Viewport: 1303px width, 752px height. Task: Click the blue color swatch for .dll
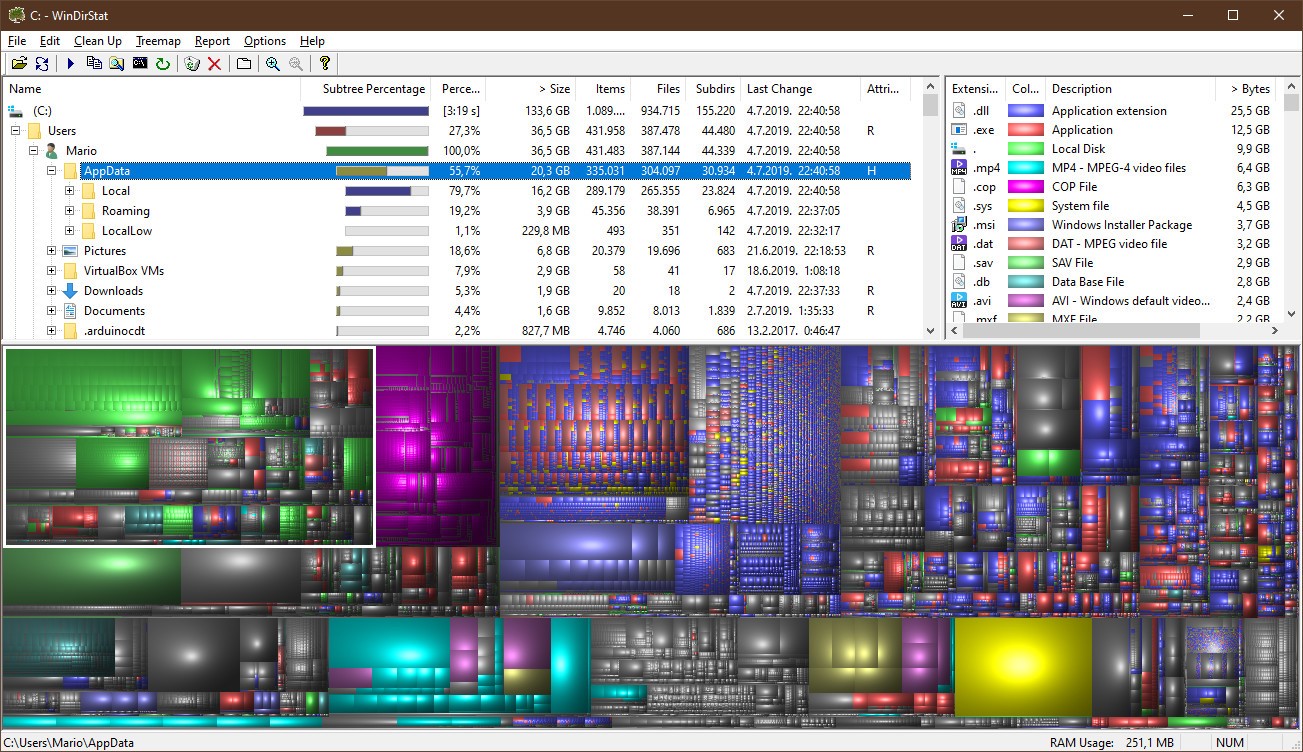pyautogui.click(x=1026, y=111)
